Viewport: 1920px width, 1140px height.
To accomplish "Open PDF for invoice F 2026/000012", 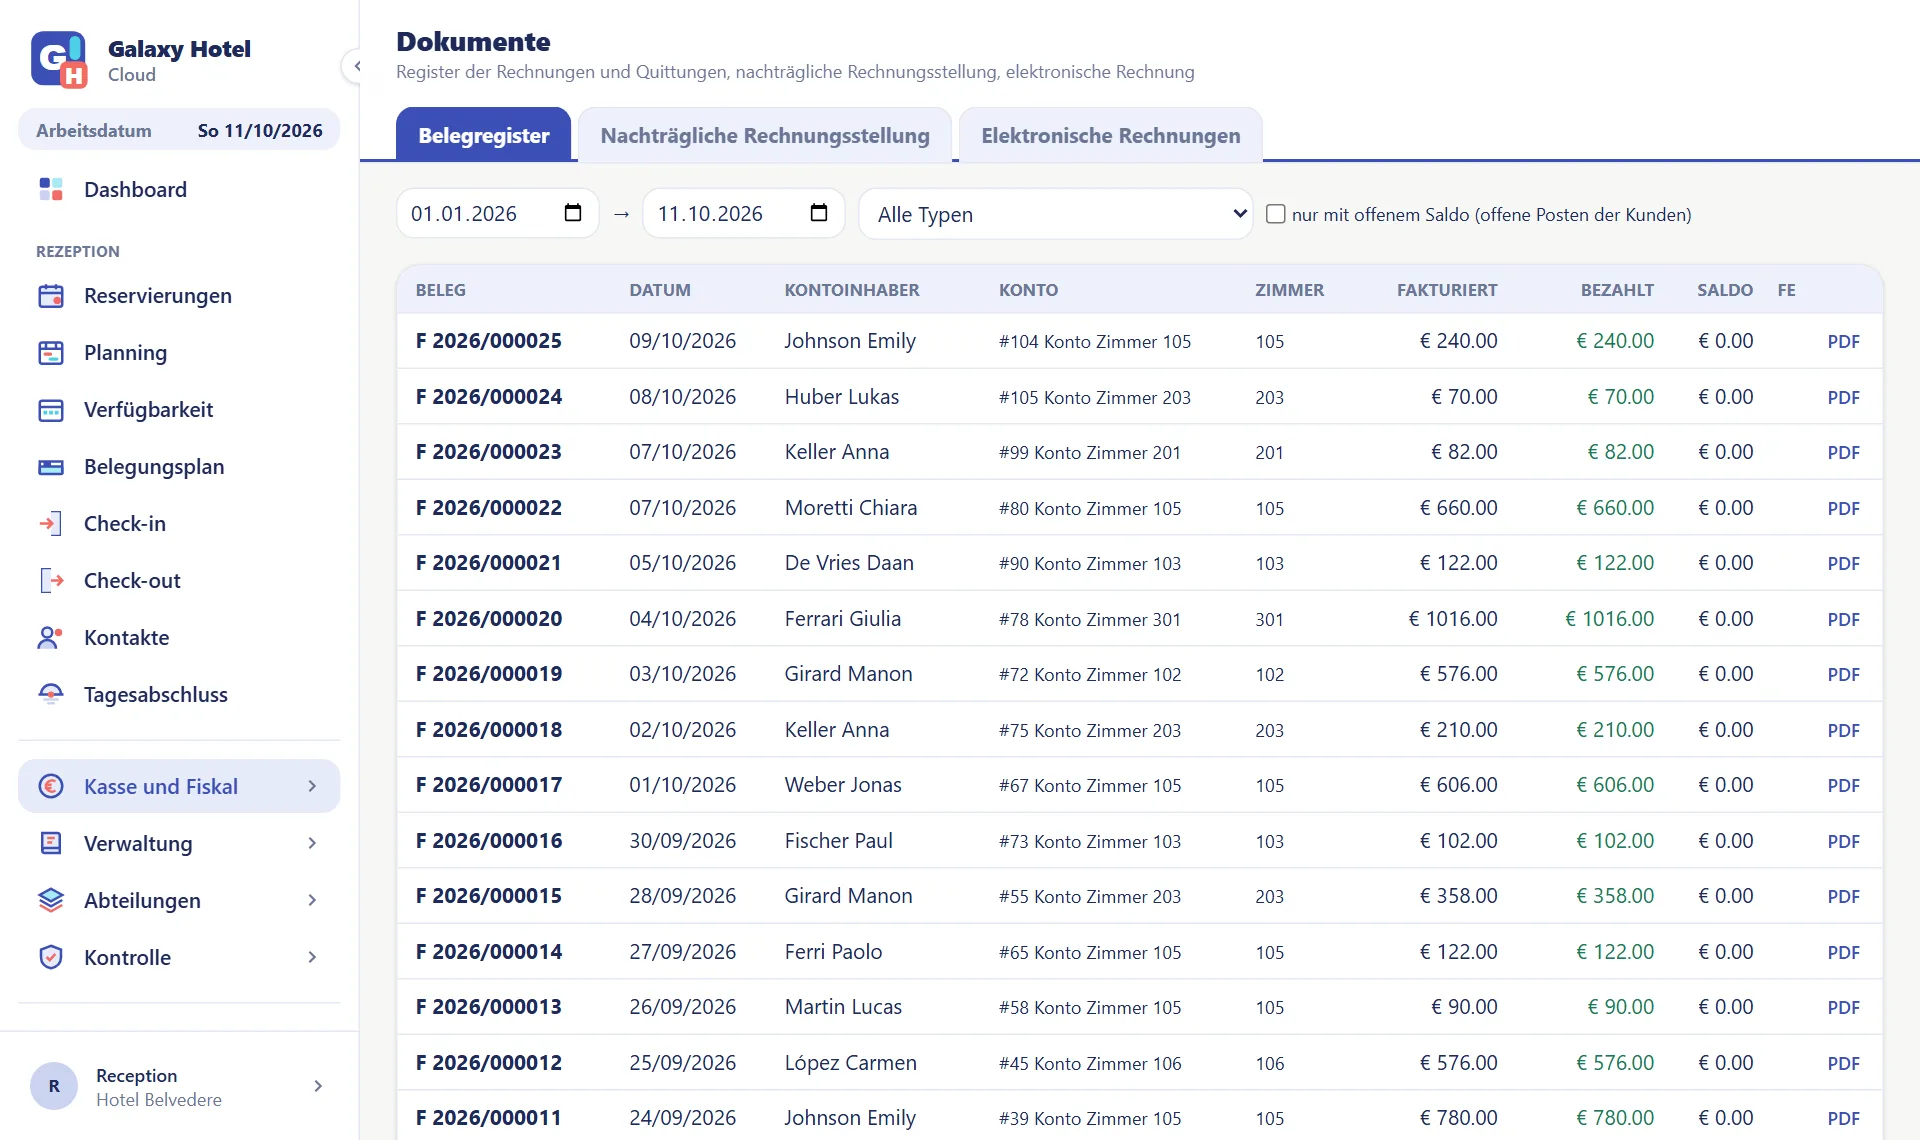I will click(1843, 1064).
